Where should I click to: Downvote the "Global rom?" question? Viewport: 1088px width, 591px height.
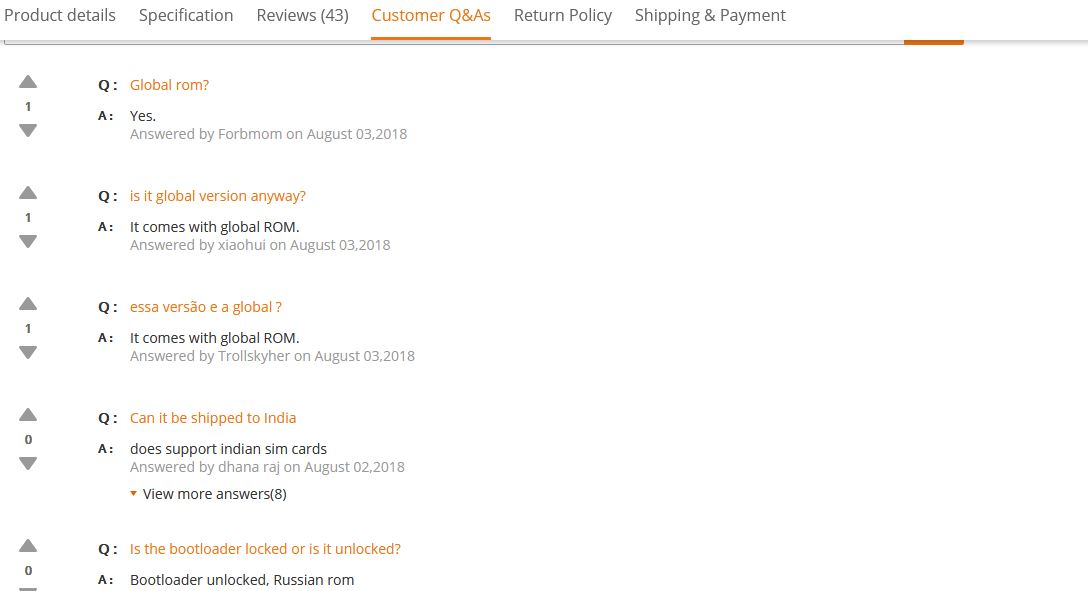pos(28,130)
